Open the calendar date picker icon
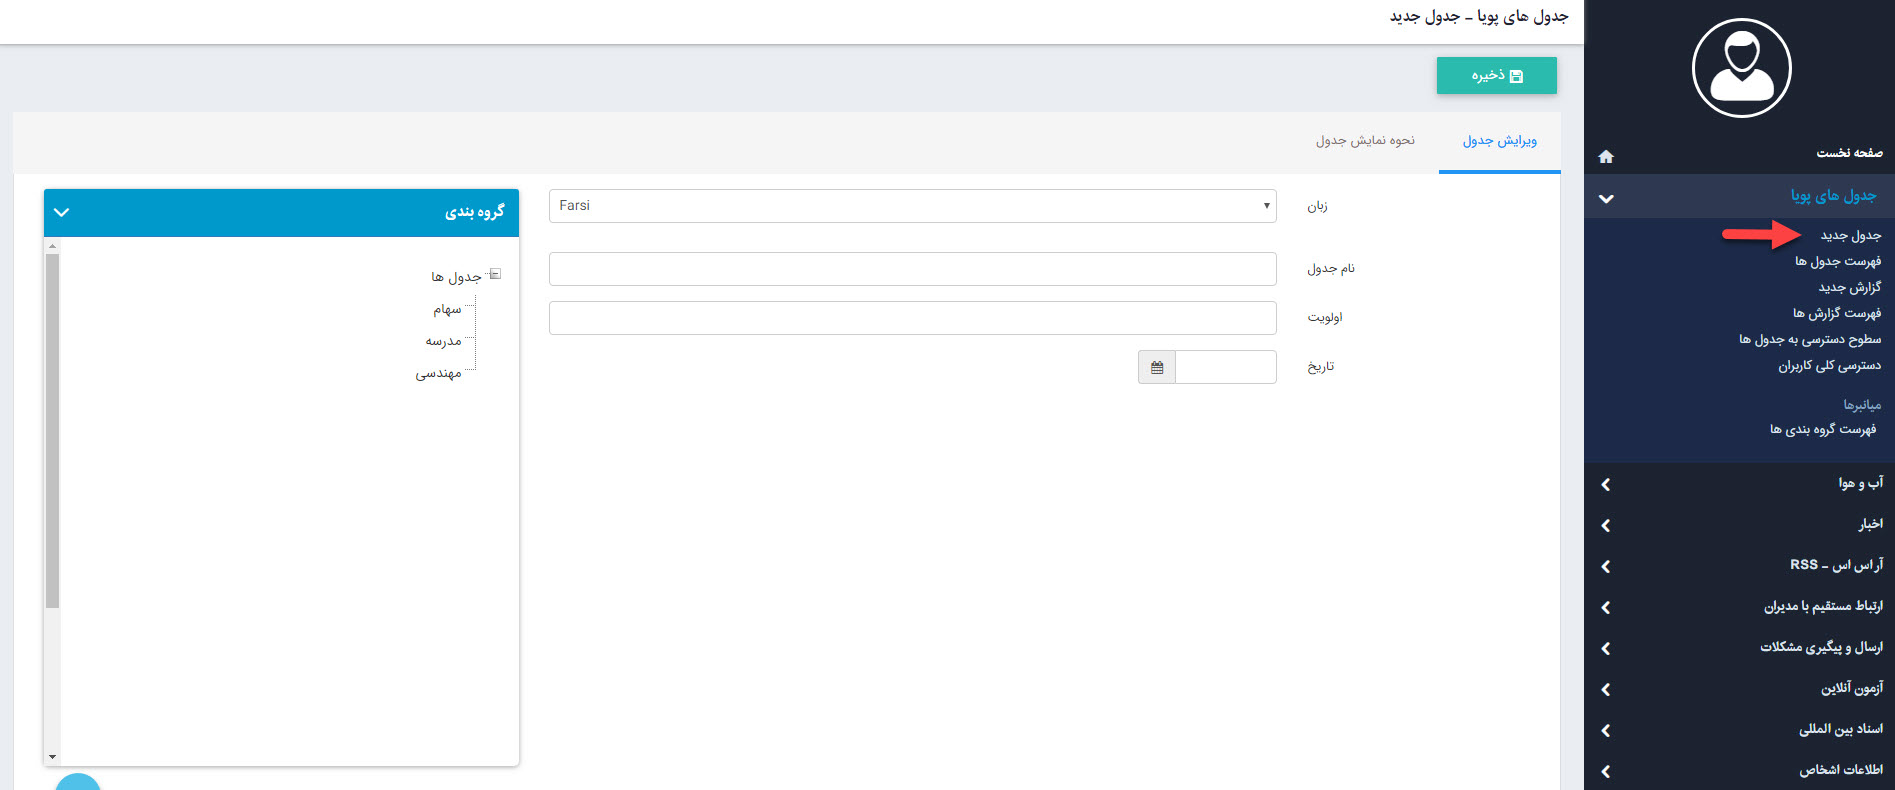This screenshot has width=1895, height=790. [1157, 367]
